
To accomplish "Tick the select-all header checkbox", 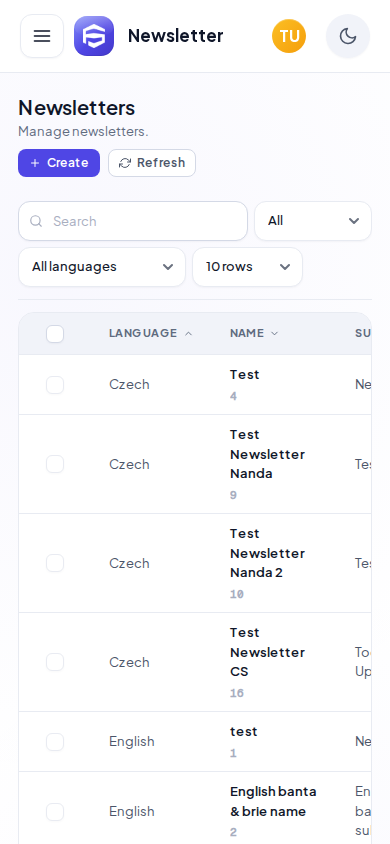I will click(x=55, y=334).
